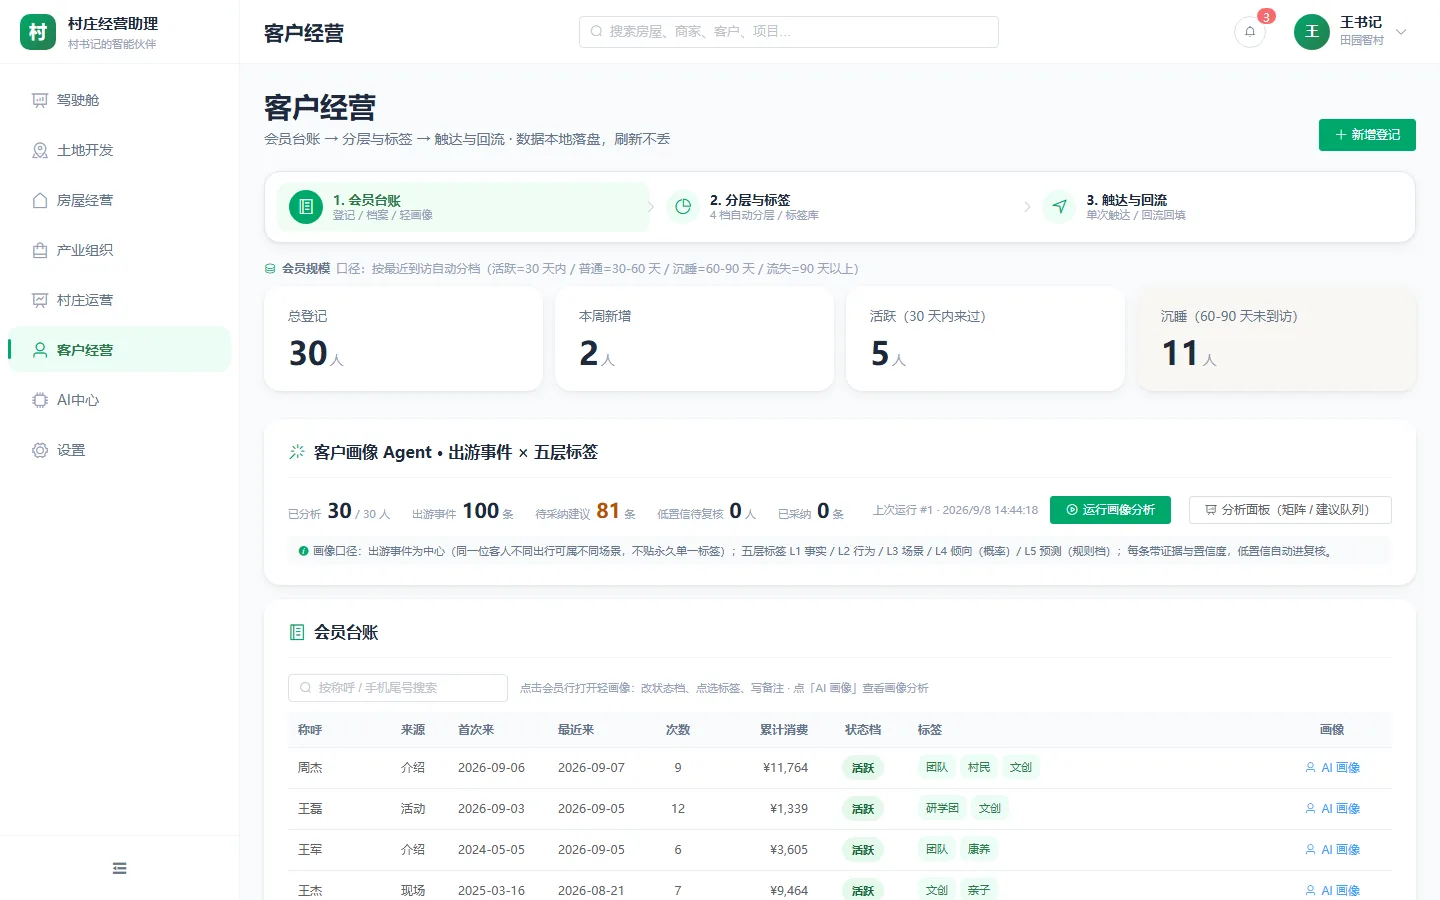This screenshot has width=1440, height=900.
Task: Open AI 画像 for 王军
Action: point(1332,850)
